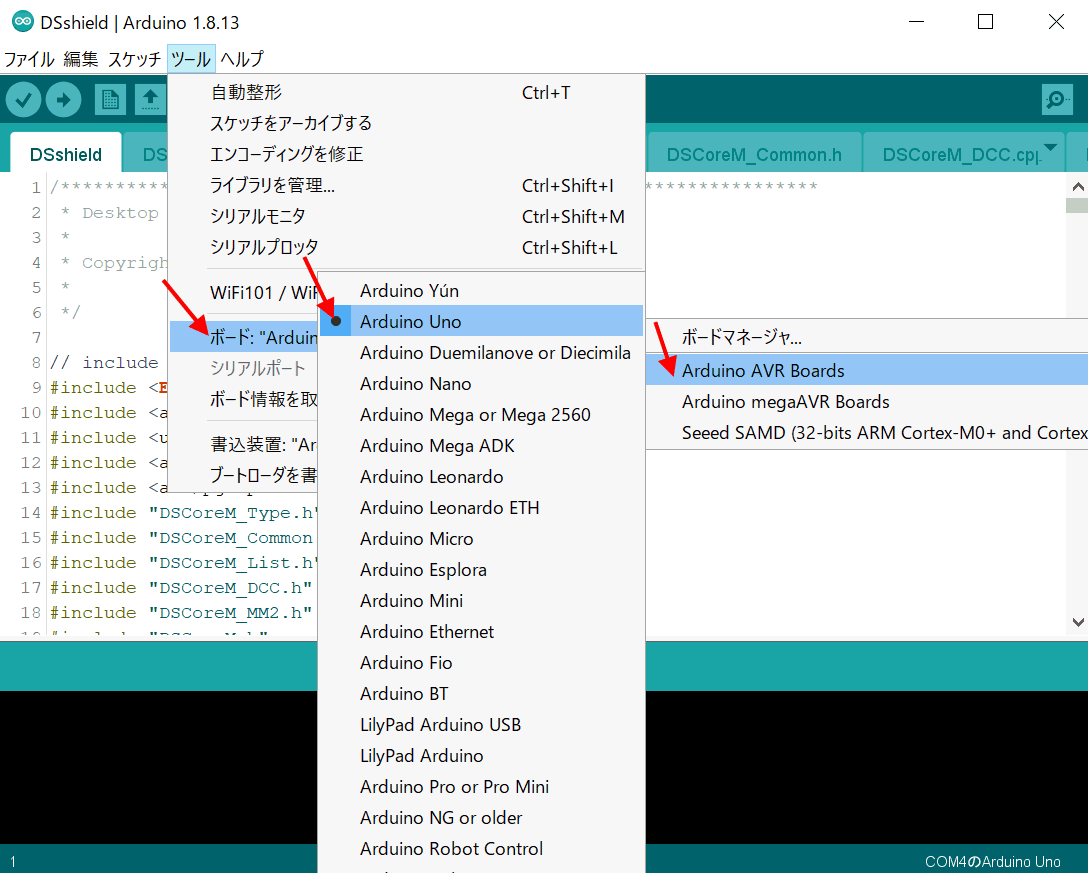Viewport: 1088px width, 873px height.
Task: Close the ツール menu in menu bar
Action: coord(191,59)
